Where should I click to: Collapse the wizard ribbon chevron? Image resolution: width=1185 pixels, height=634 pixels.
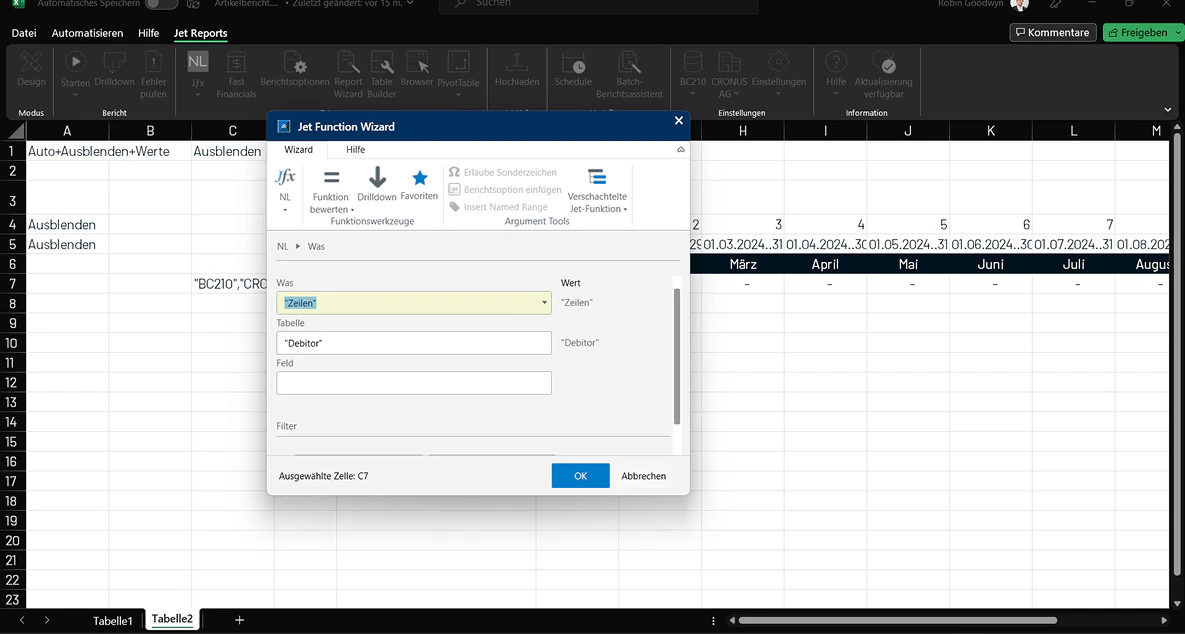pos(681,150)
